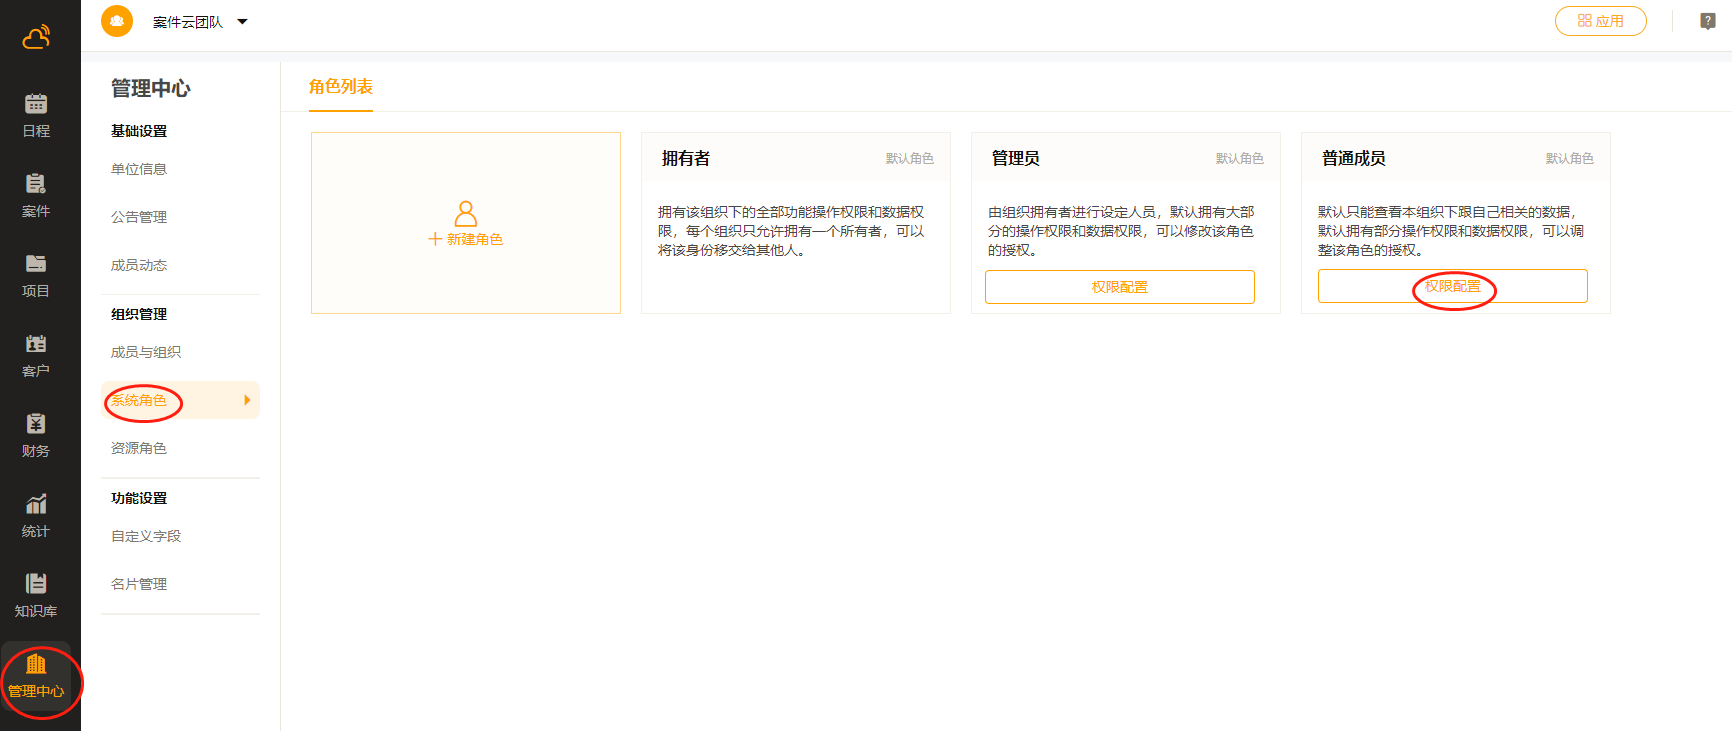Switch to the 角色列表 tab

pos(340,87)
